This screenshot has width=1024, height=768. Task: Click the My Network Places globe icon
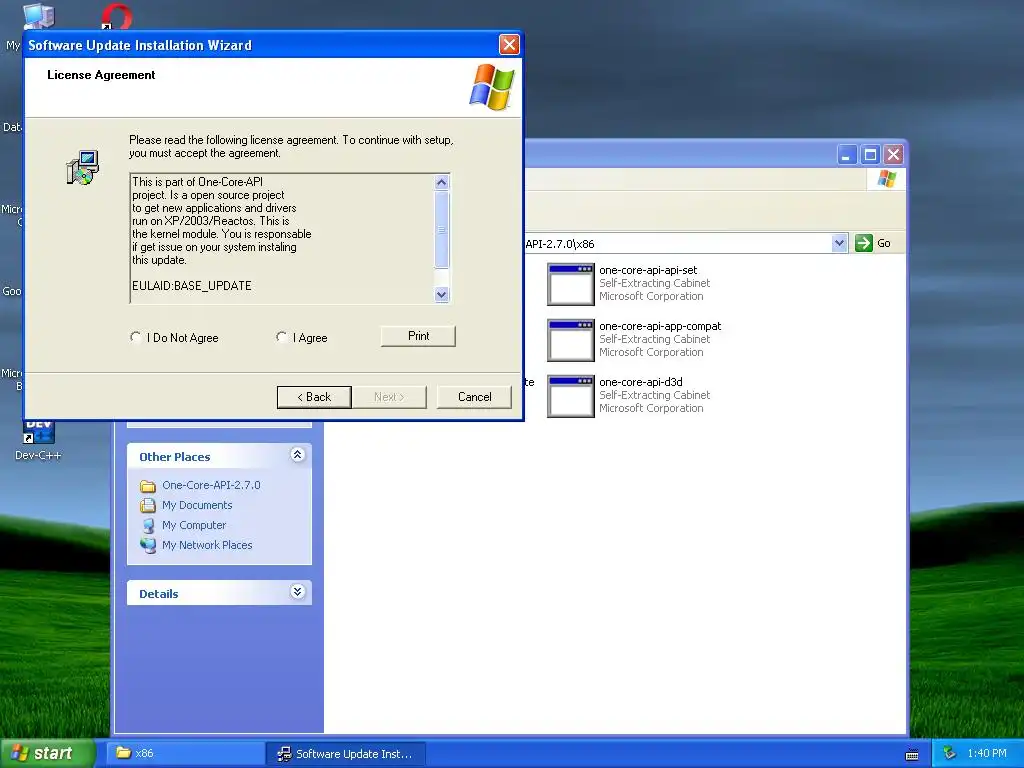click(x=148, y=545)
